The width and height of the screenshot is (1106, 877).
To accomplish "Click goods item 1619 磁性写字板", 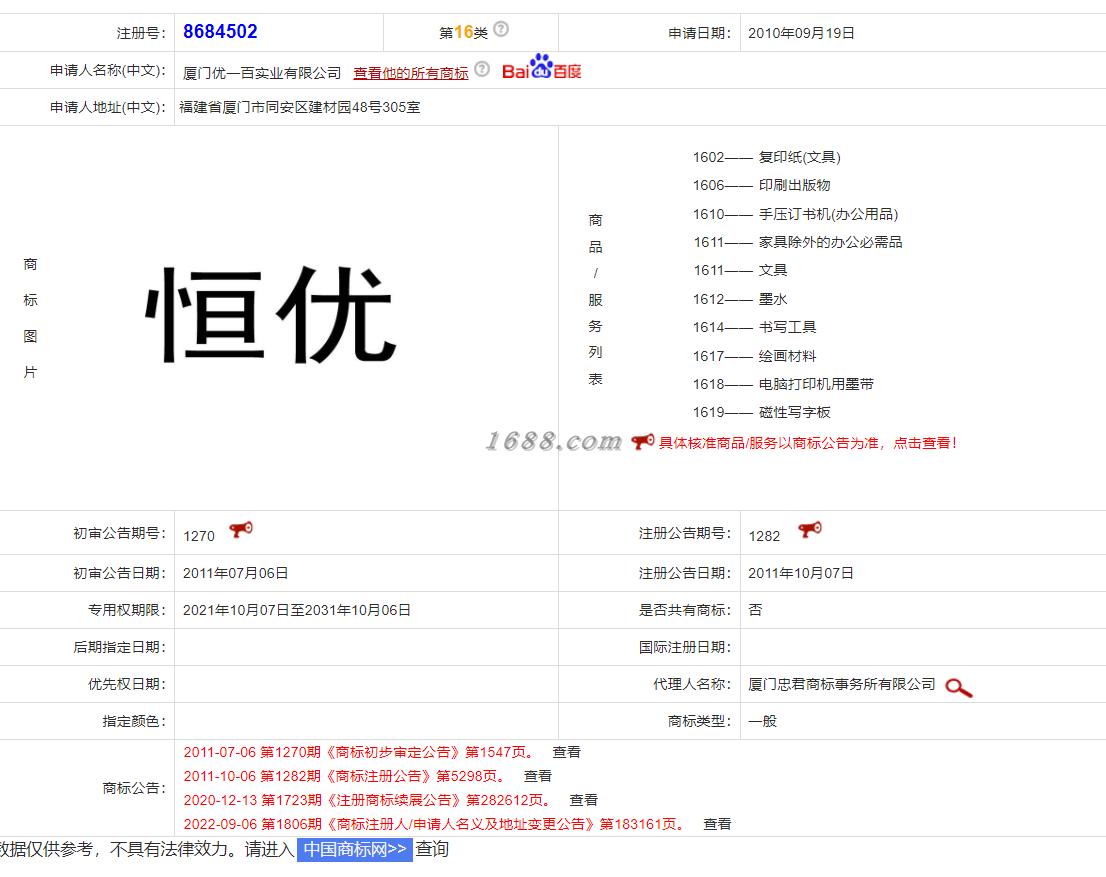I will [x=762, y=412].
